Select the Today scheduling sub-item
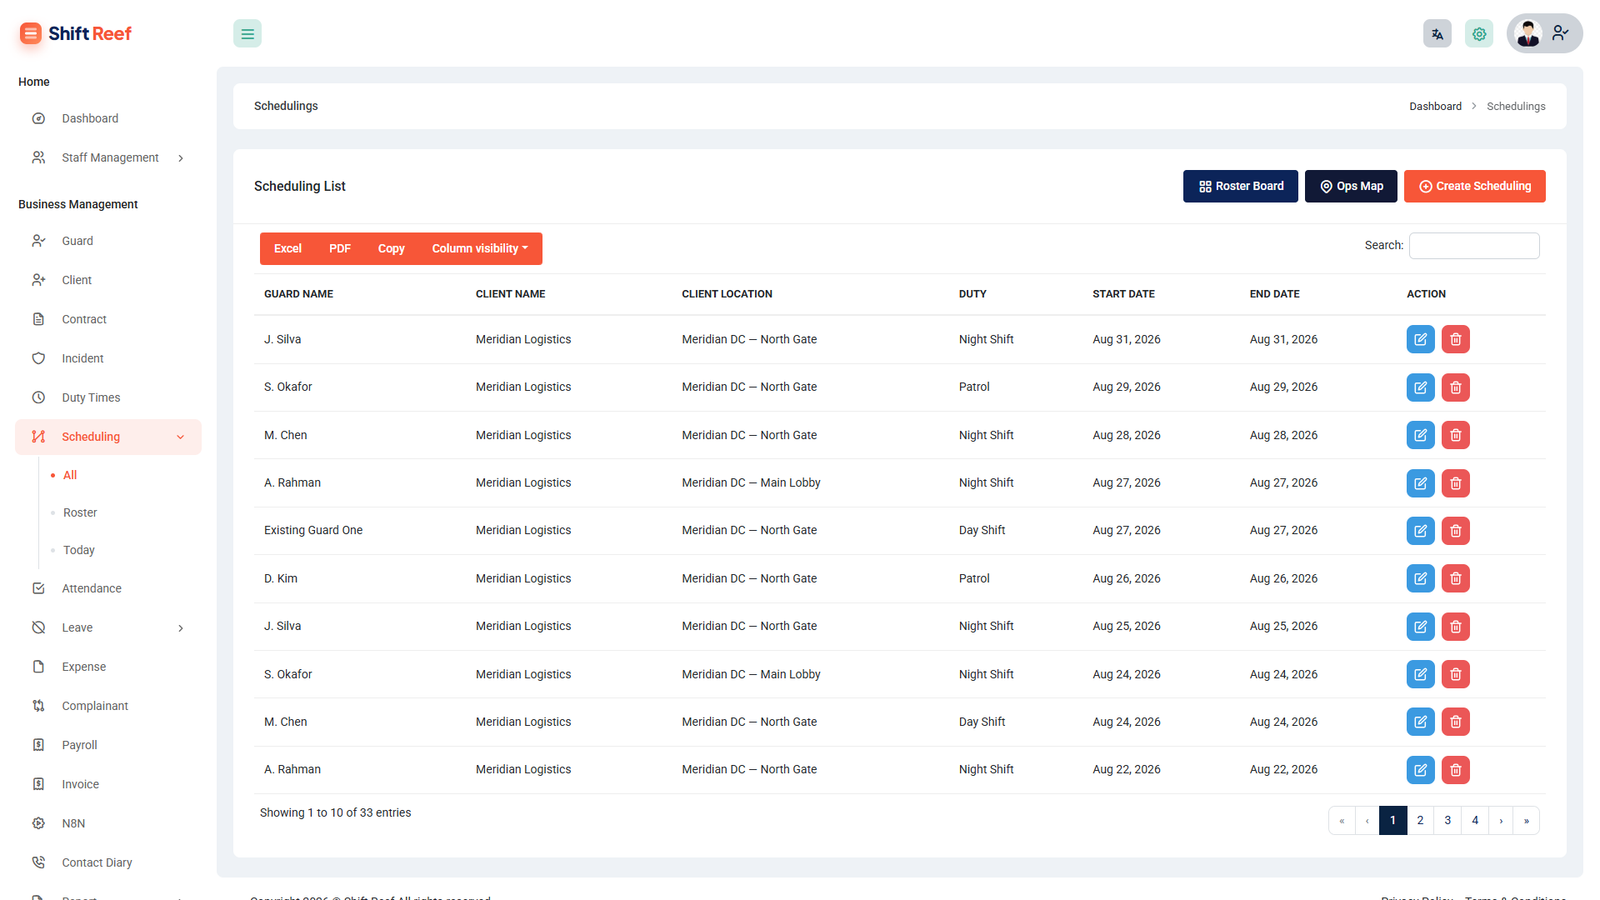The image size is (1600, 900). click(79, 550)
